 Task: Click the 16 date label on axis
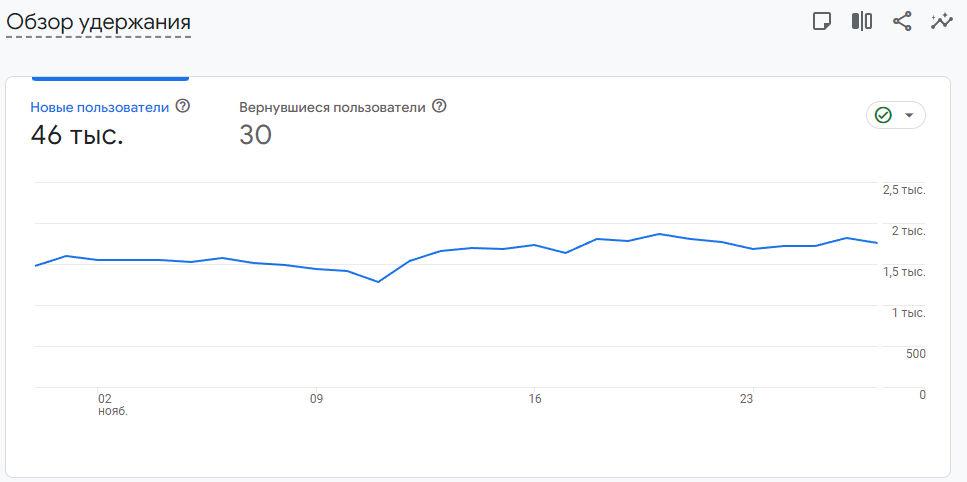coord(535,399)
